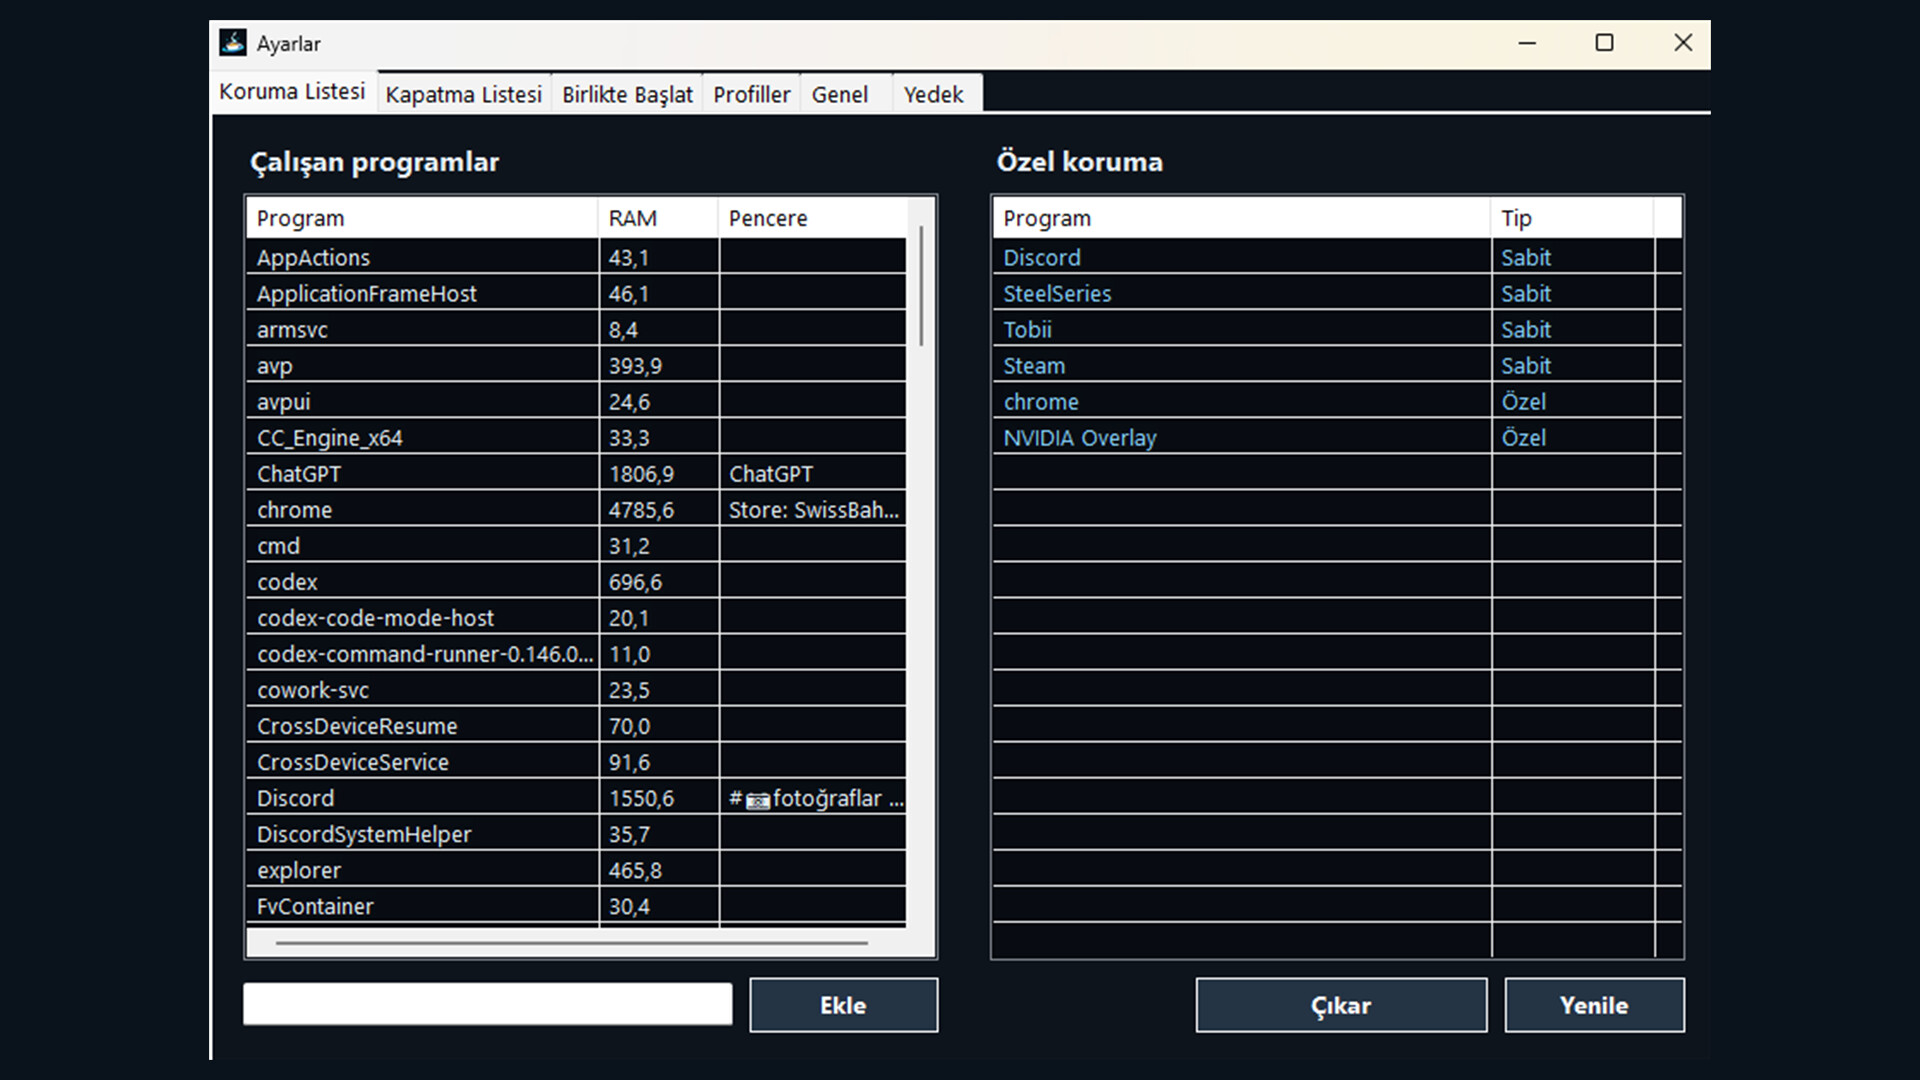Click the Sabit type cell for SteelSeries
Image resolution: width=1920 pixels, height=1080 pixels.
point(1573,293)
